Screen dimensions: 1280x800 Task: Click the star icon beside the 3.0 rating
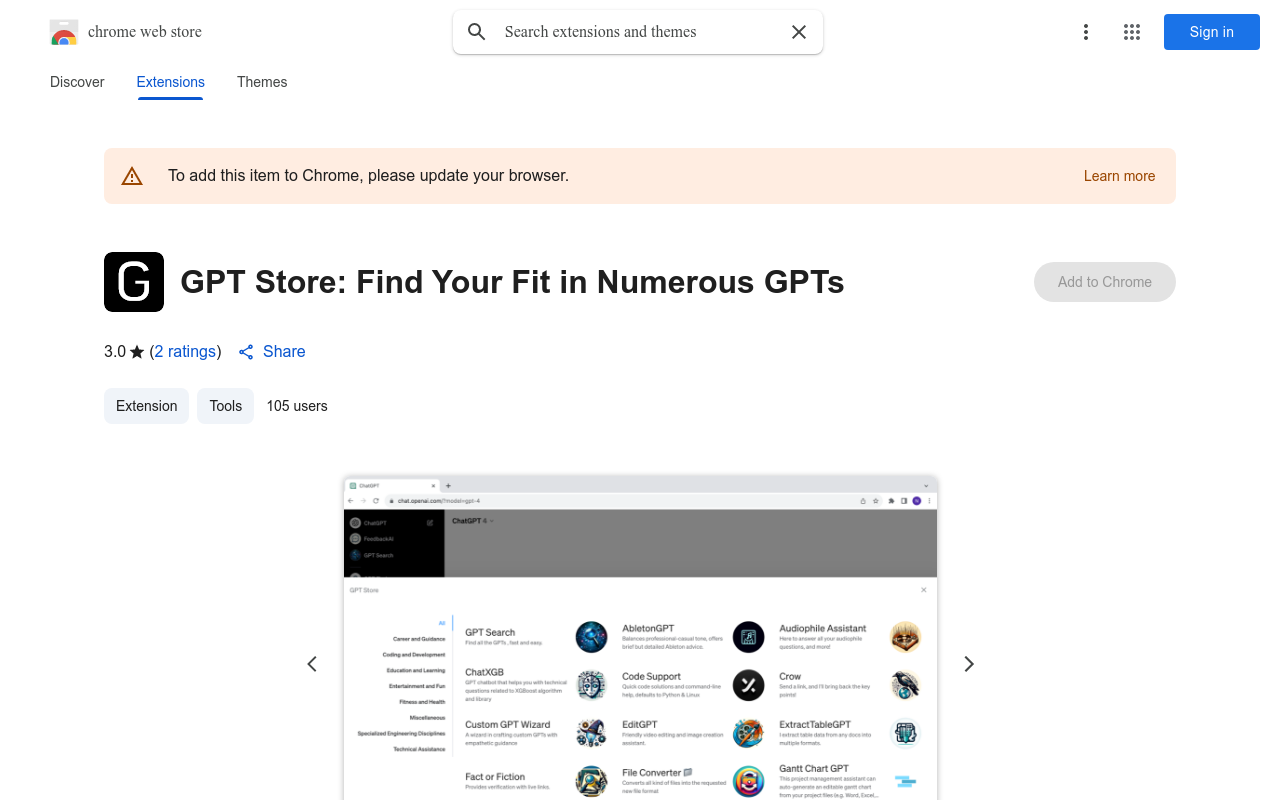pyautogui.click(x=137, y=351)
